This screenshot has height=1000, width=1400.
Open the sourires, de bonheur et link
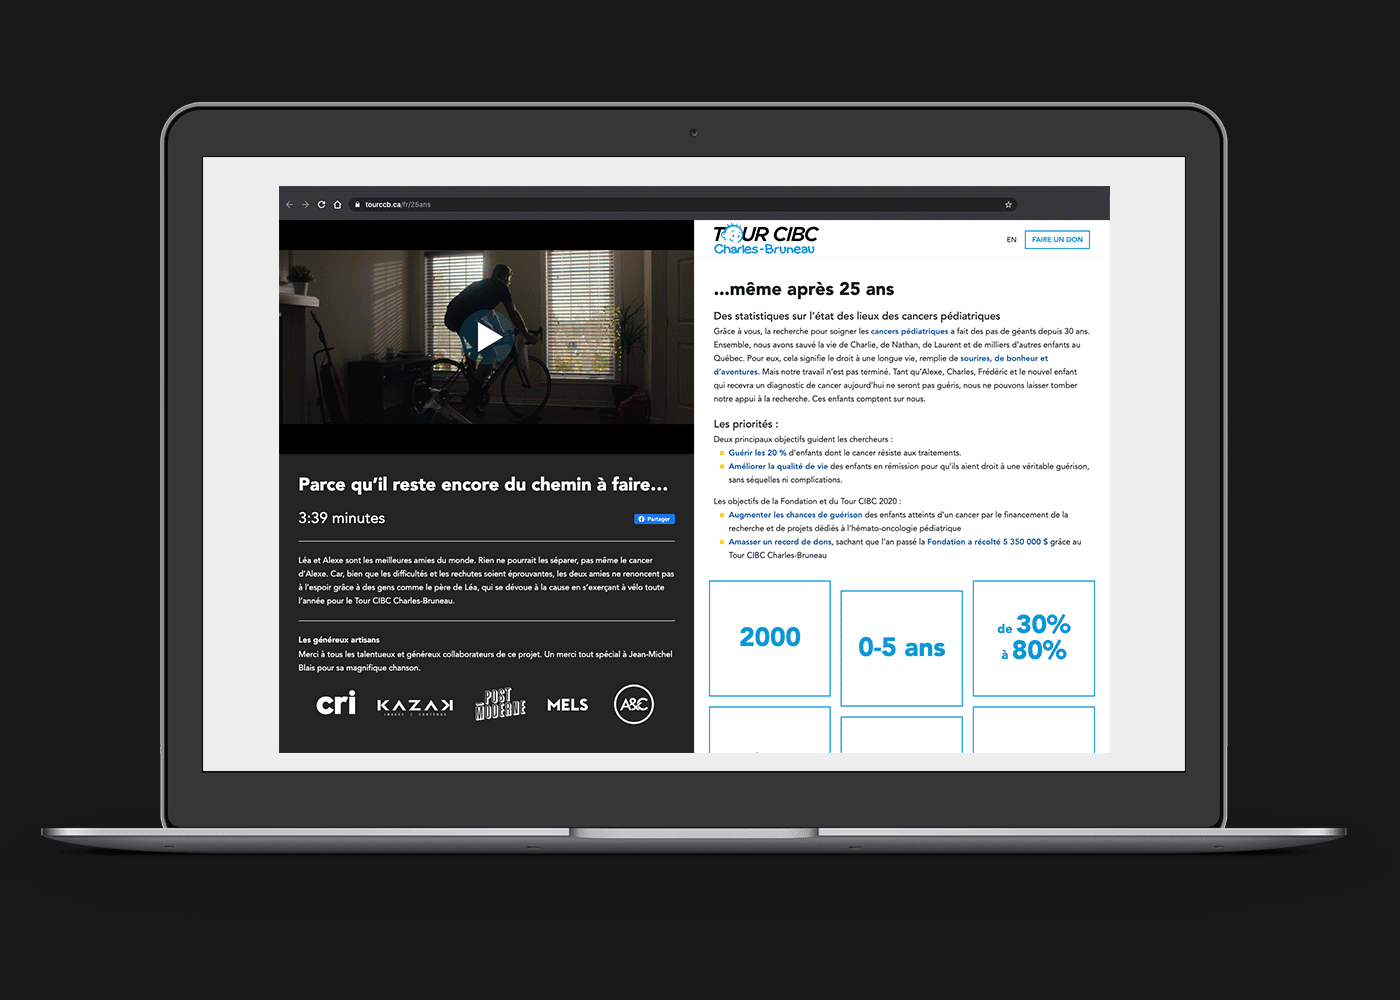(x=1004, y=358)
